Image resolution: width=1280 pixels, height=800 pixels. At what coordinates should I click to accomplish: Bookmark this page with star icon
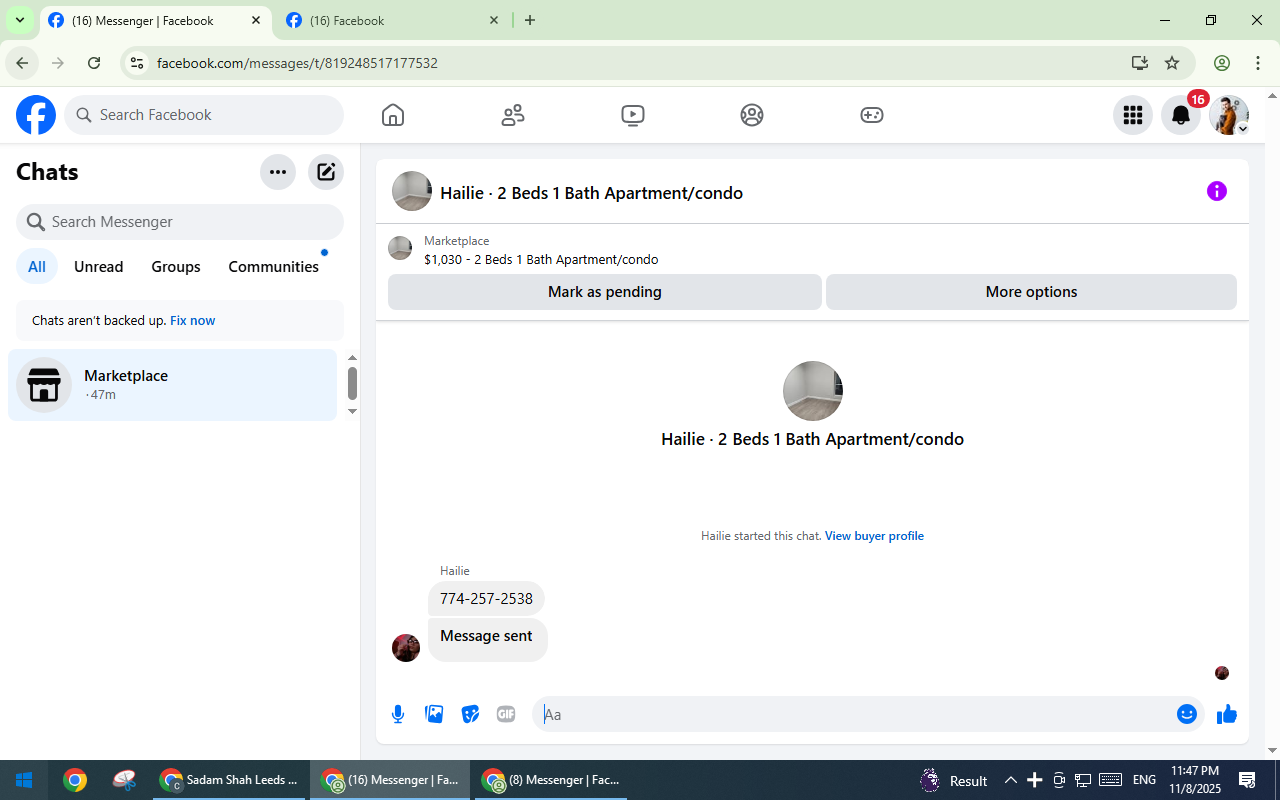pos(1172,63)
